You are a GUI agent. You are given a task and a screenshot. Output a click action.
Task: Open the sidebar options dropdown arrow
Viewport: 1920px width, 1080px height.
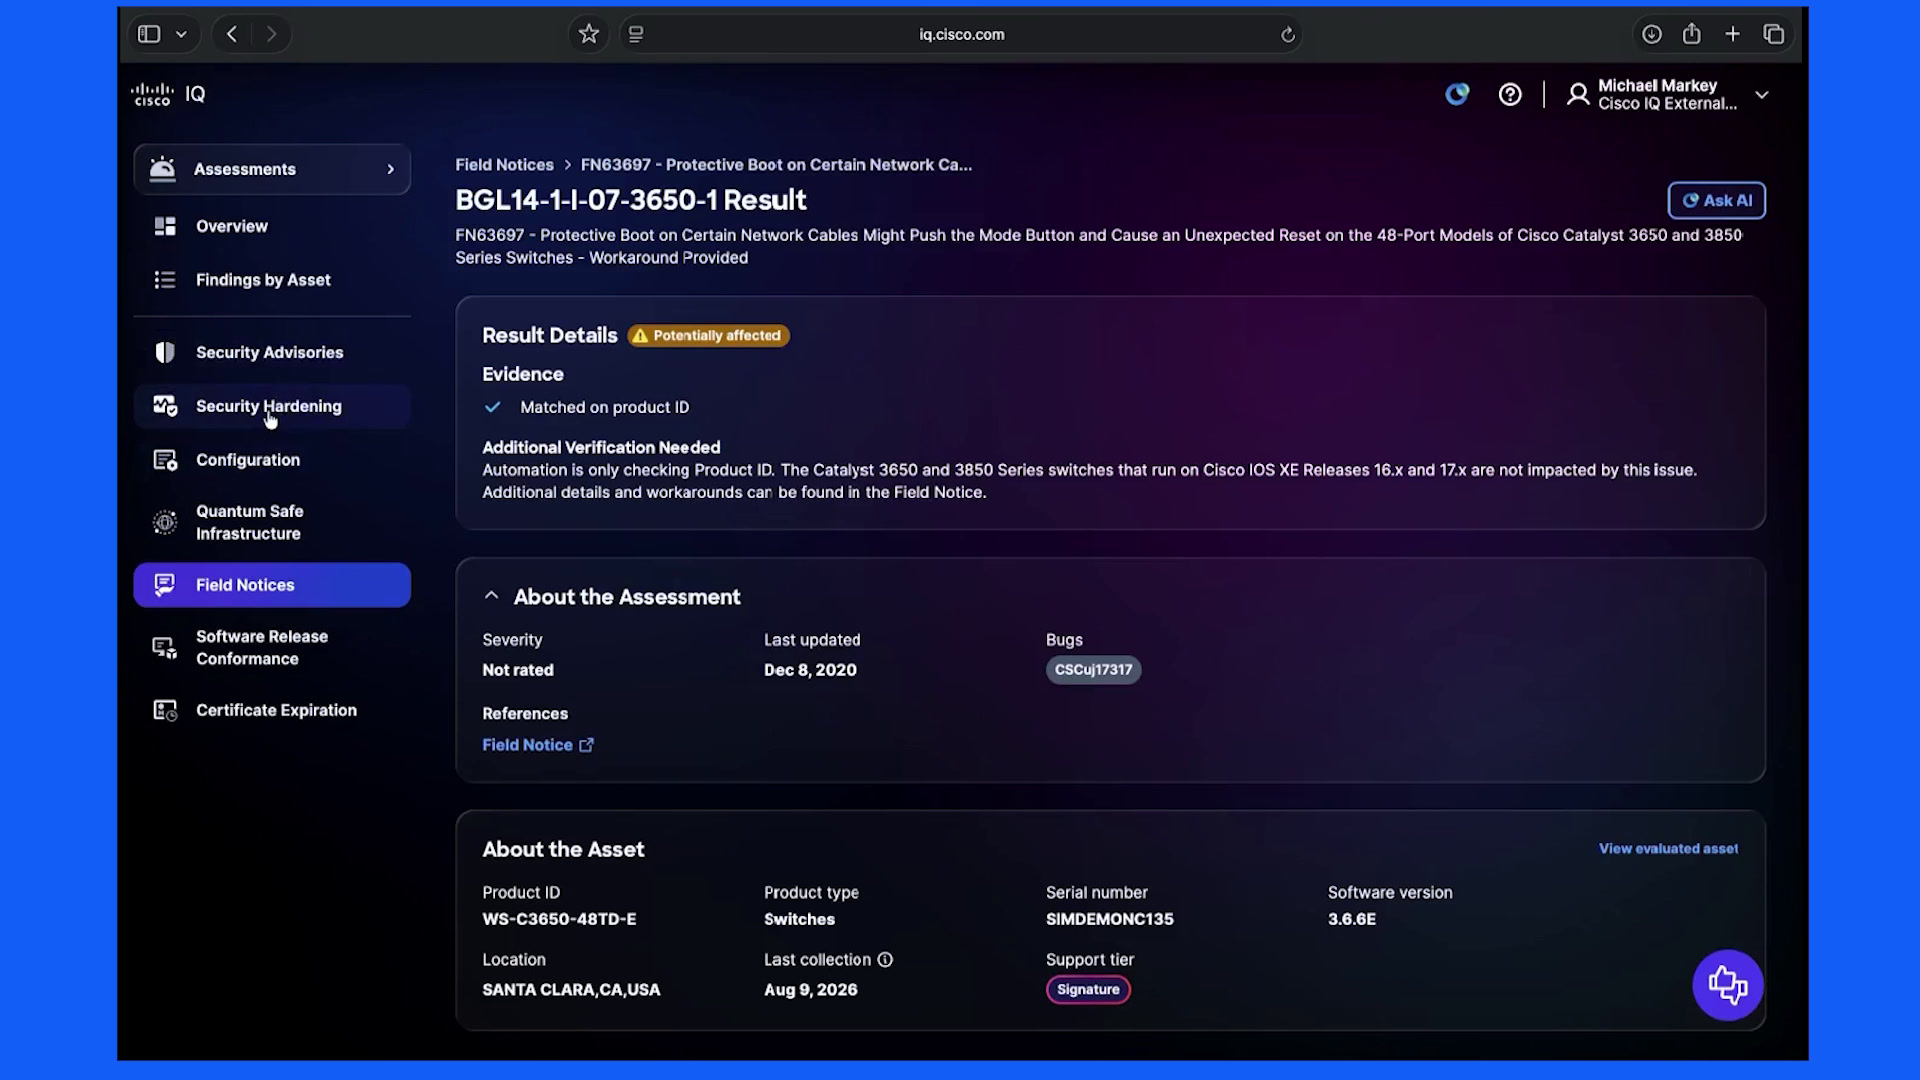pyautogui.click(x=181, y=34)
